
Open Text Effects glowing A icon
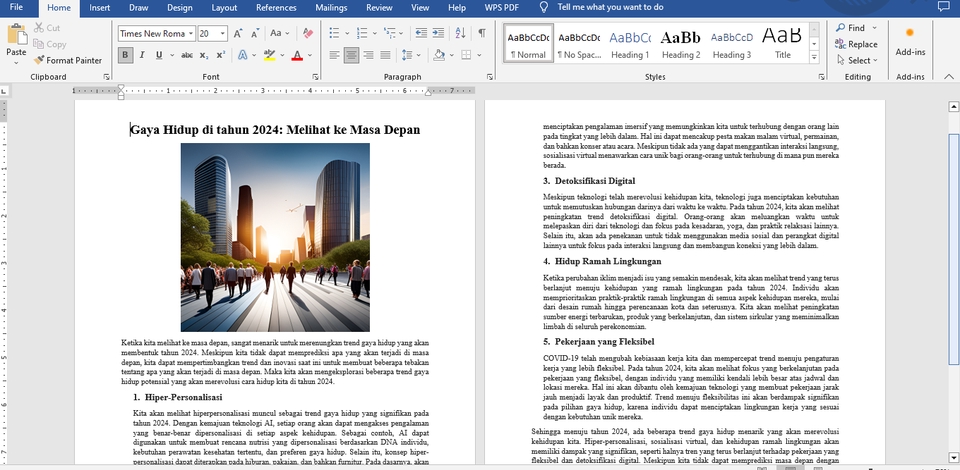[242, 55]
